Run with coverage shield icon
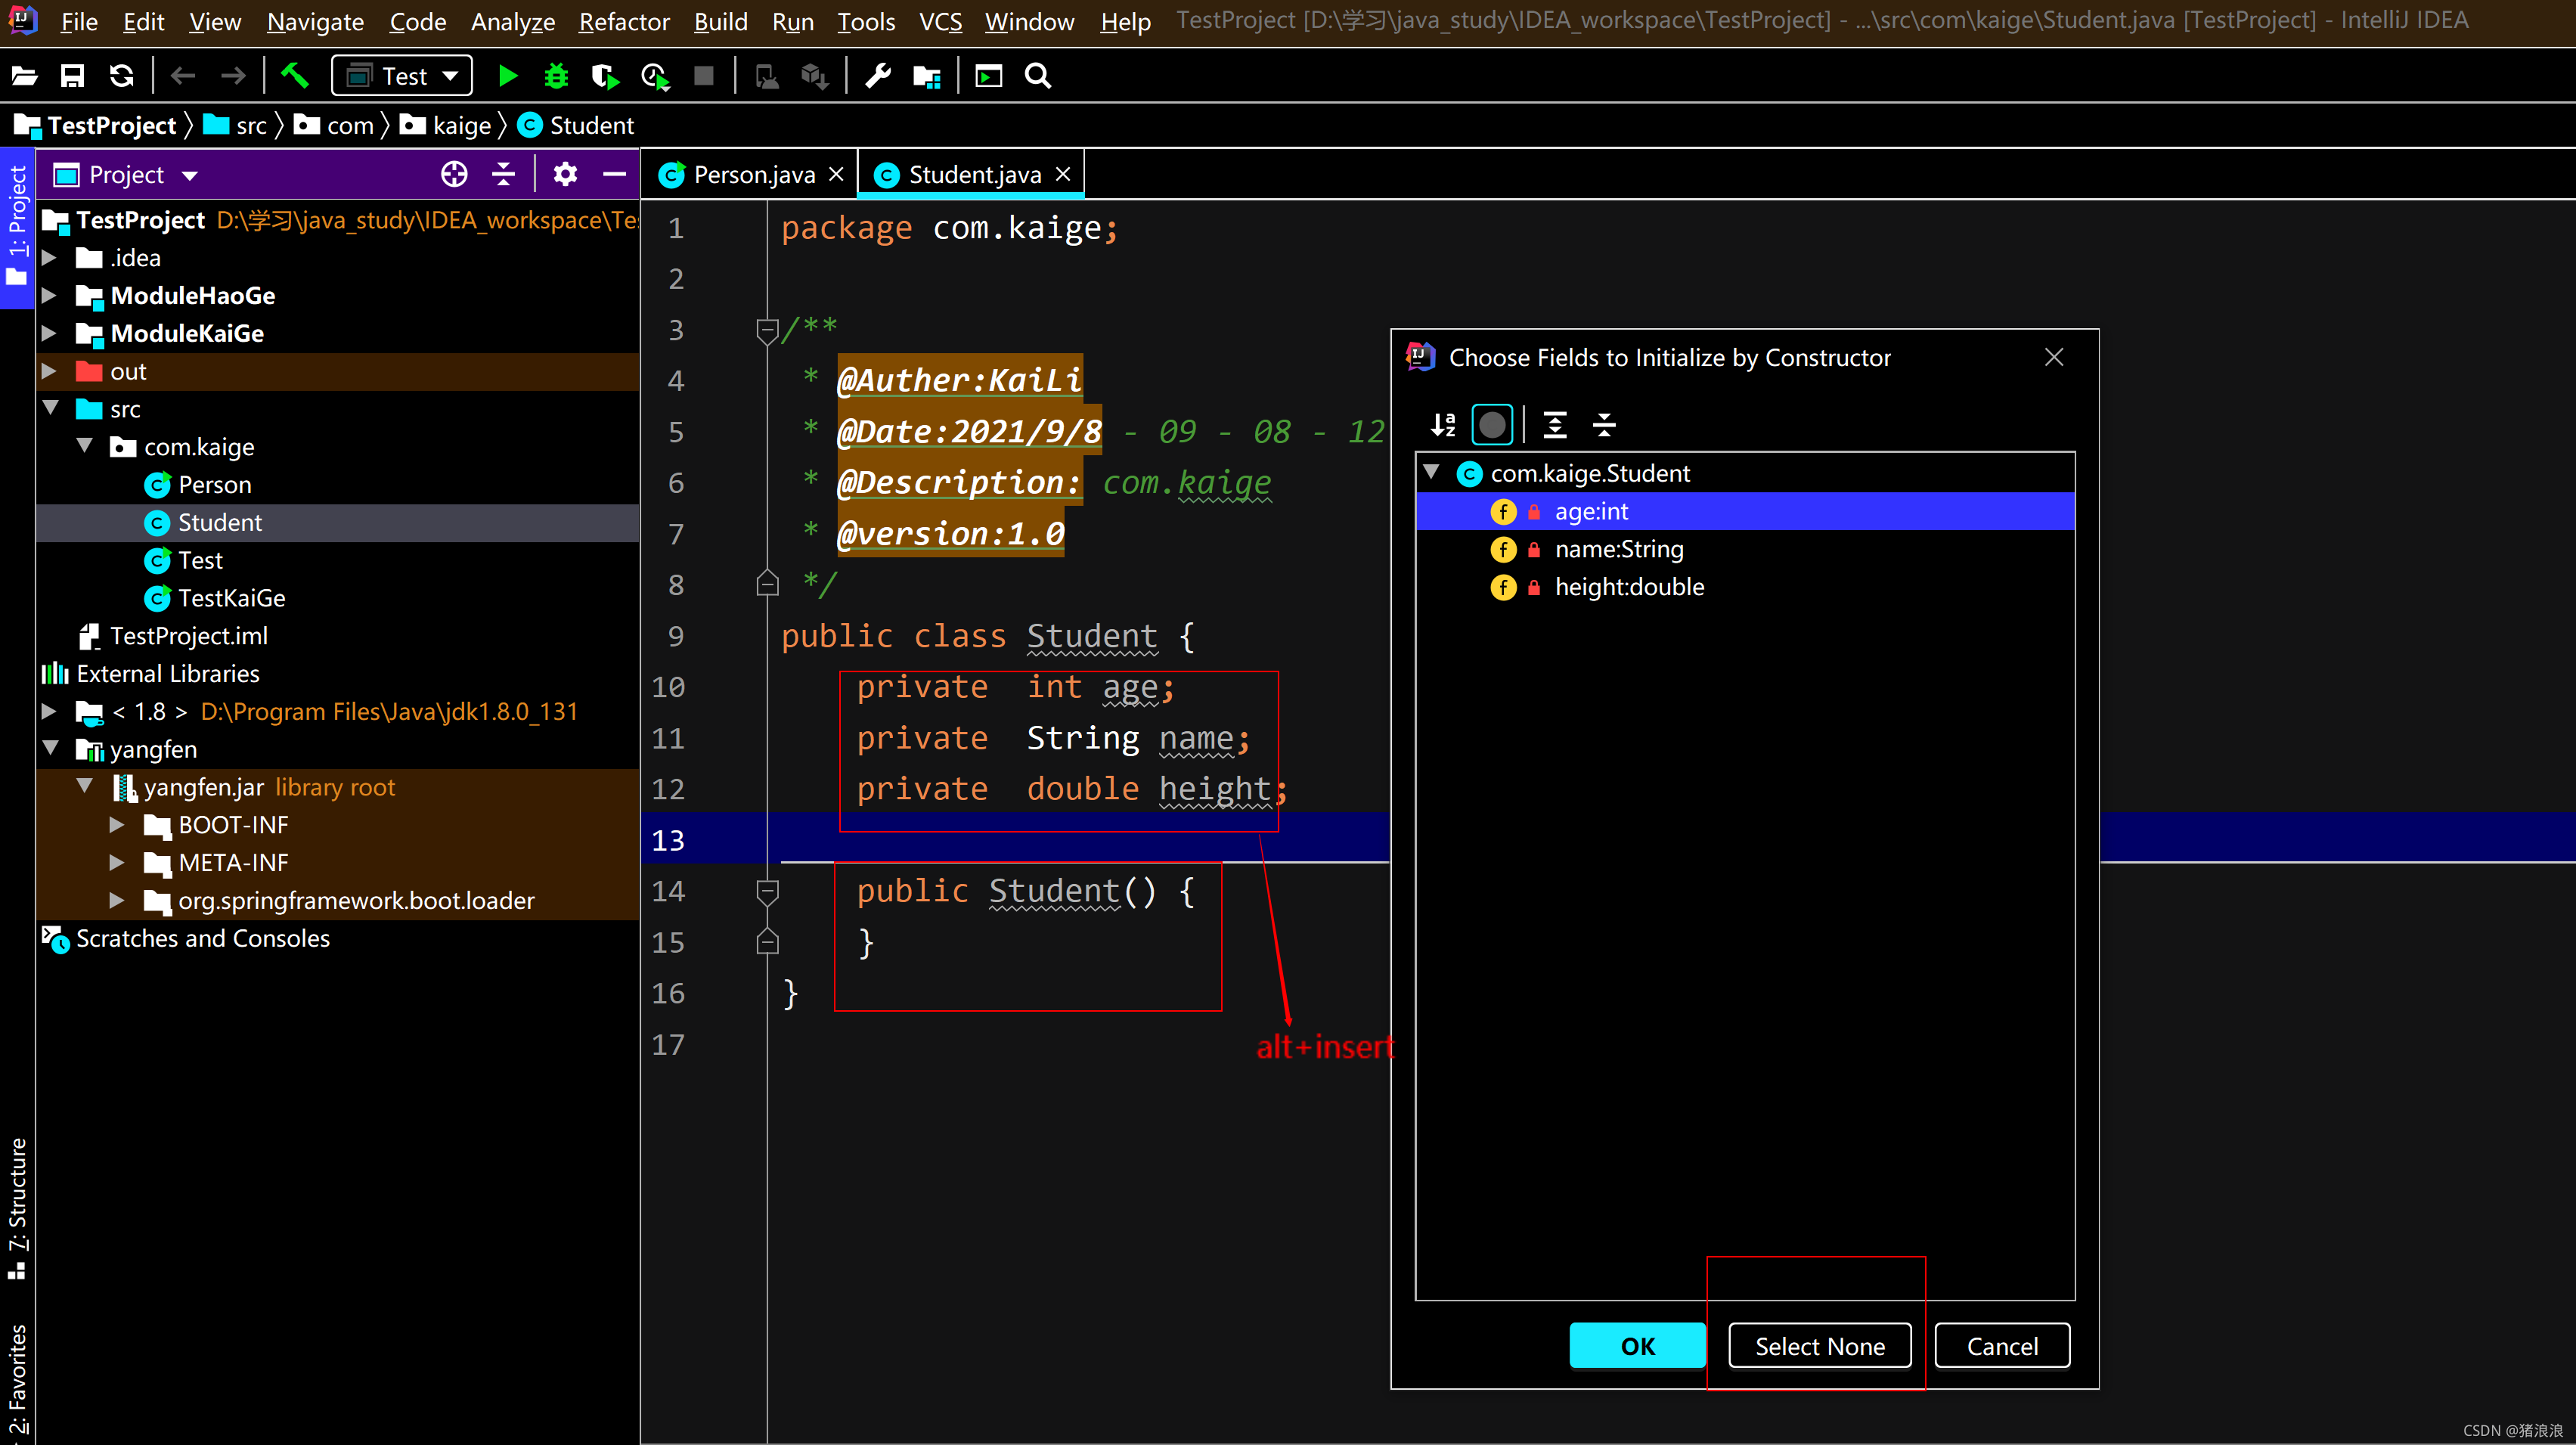 tap(605, 76)
